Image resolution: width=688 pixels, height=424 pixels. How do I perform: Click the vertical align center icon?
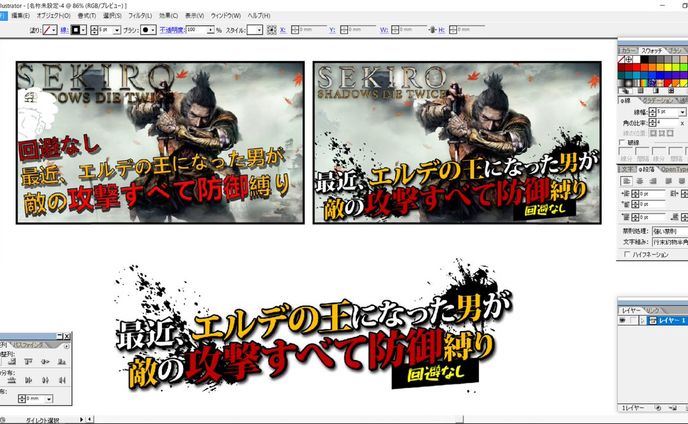[x=45, y=362]
